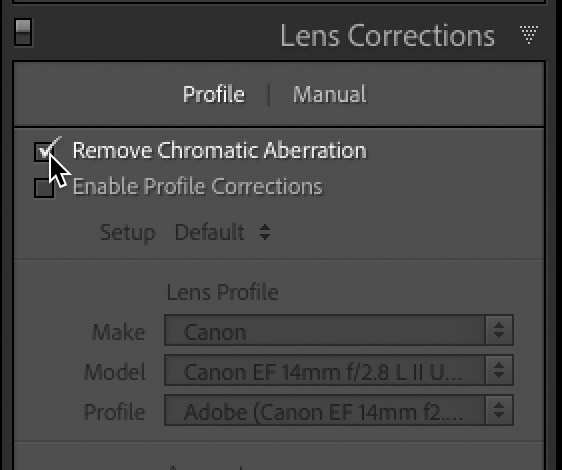Click the Remove Chromatic Aberration text label
Viewport: 562px width, 470px height.
(x=219, y=150)
